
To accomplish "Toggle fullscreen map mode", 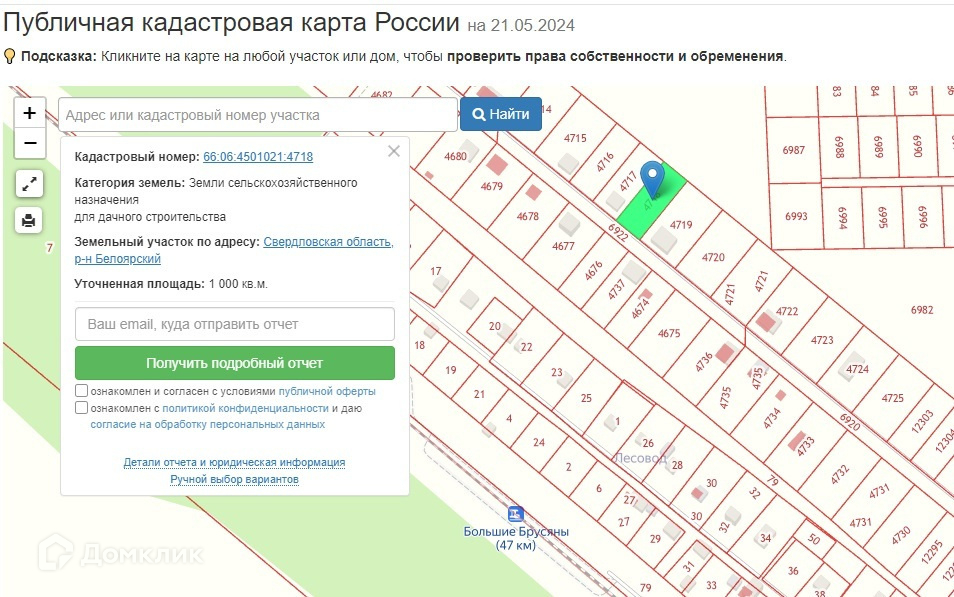I will [x=29, y=184].
